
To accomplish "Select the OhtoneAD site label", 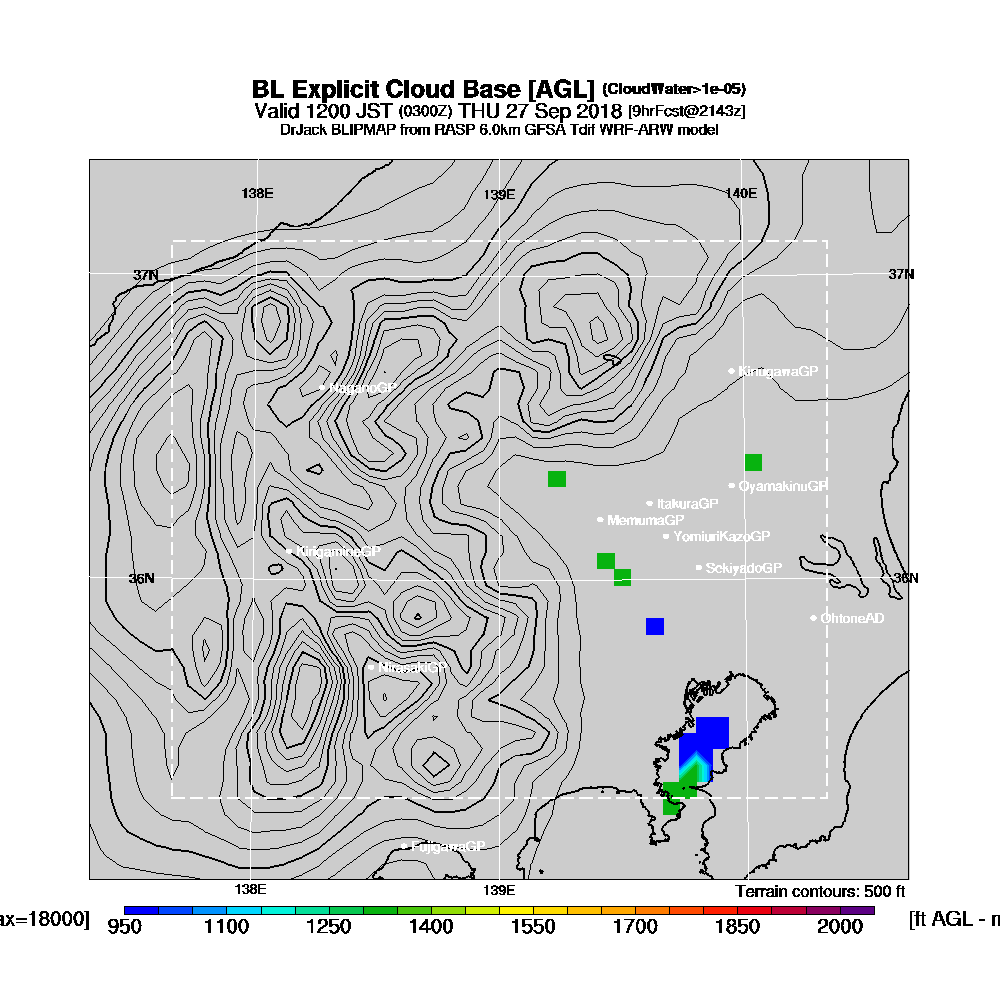I will 852,618.
